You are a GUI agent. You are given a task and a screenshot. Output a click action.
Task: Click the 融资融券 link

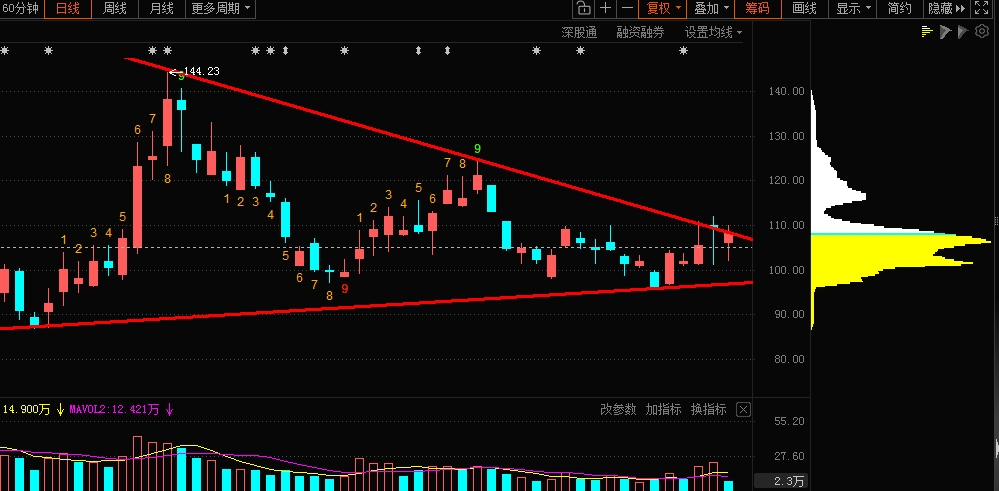tap(640, 32)
